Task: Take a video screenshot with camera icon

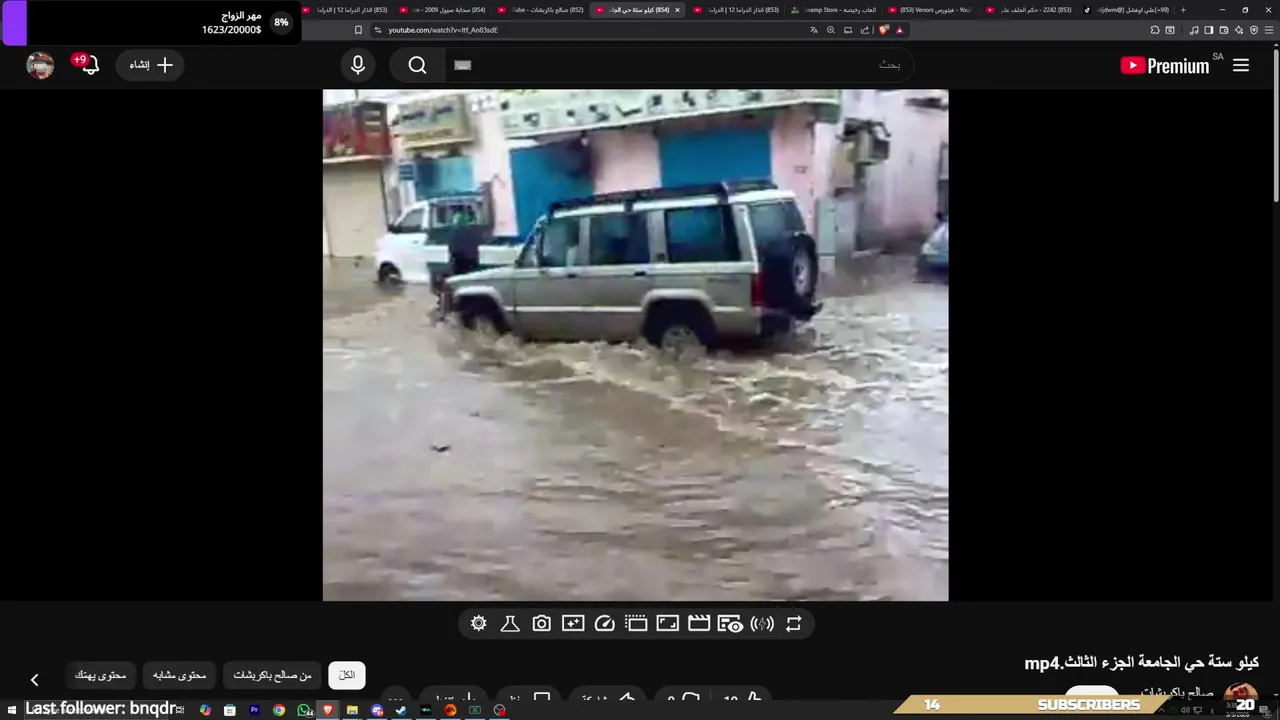Action: click(x=542, y=624)
